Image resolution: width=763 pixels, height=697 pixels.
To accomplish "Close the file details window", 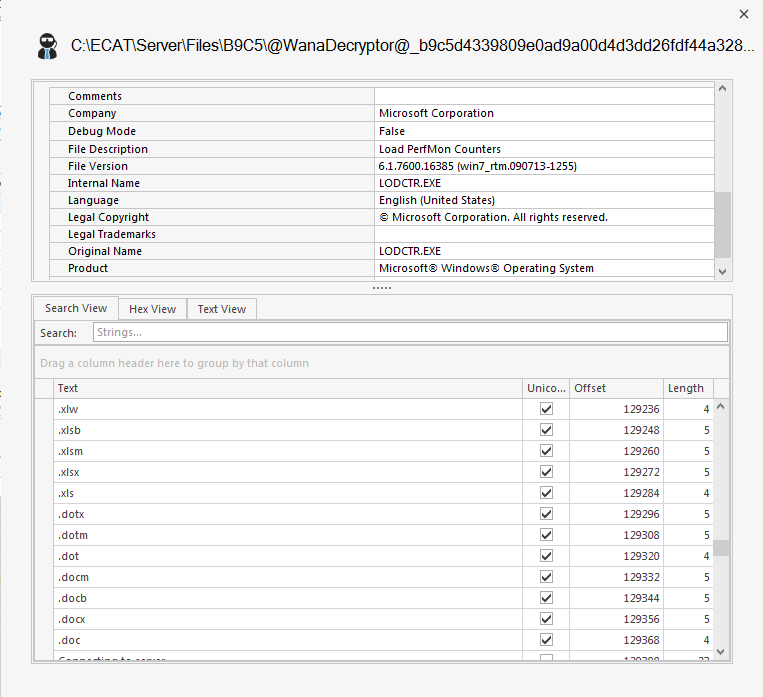I will click(x=743, y=14).
